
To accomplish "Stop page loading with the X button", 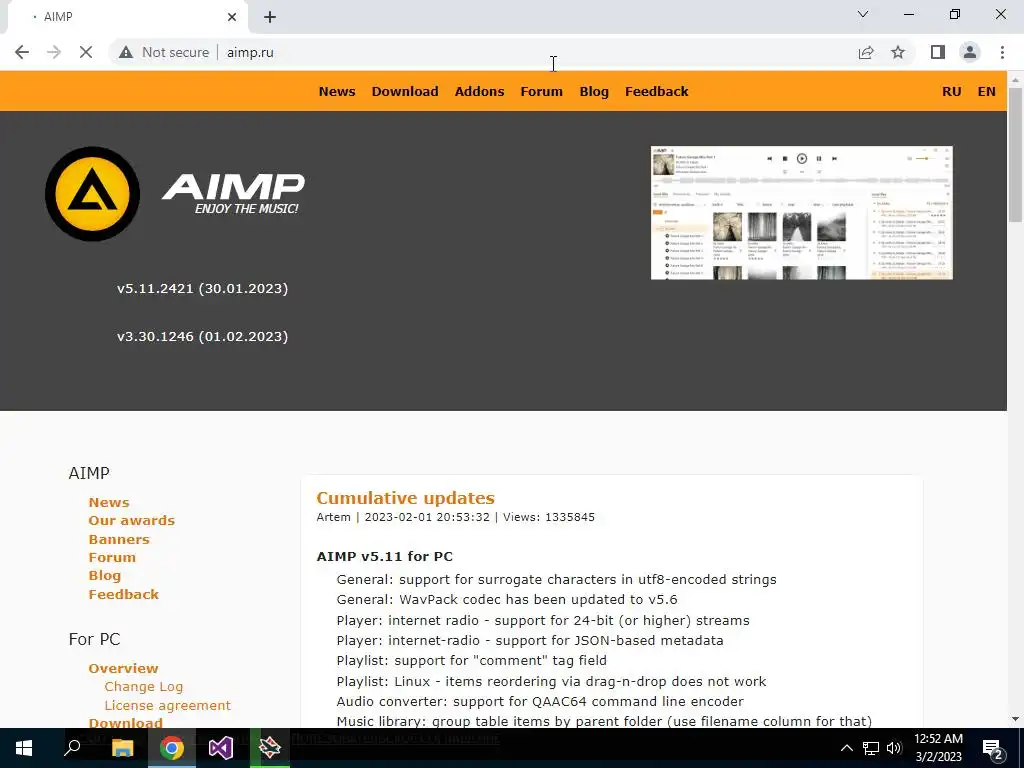I will point(86,52).
